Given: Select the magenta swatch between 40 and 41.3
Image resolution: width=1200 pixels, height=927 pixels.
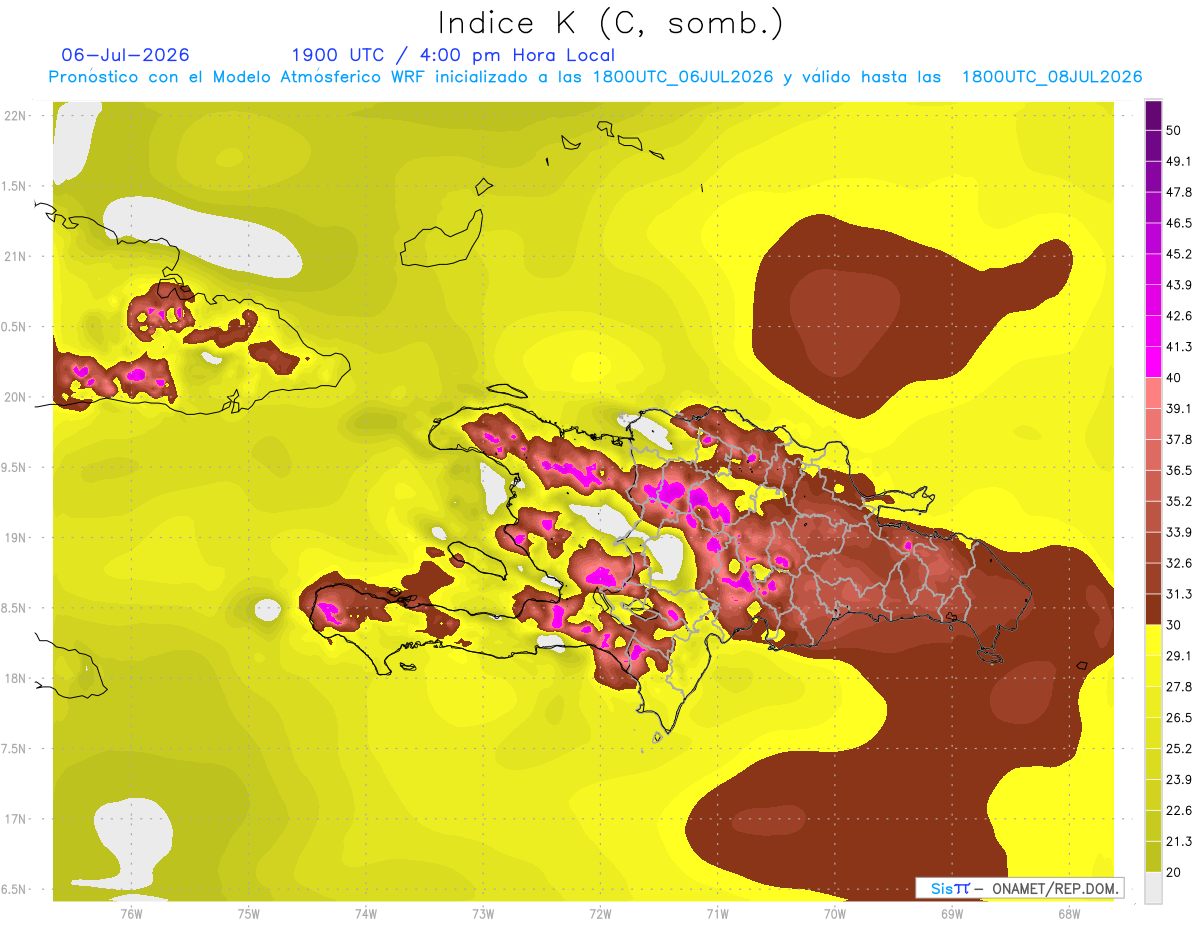Looking at the screenshot, I should [1153, 362].
